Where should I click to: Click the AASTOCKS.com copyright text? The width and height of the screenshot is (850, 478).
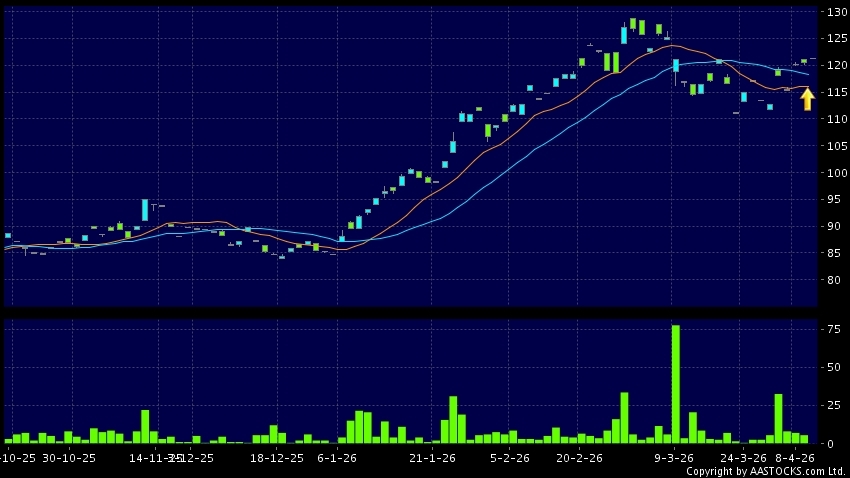click(x=765, y=471)
